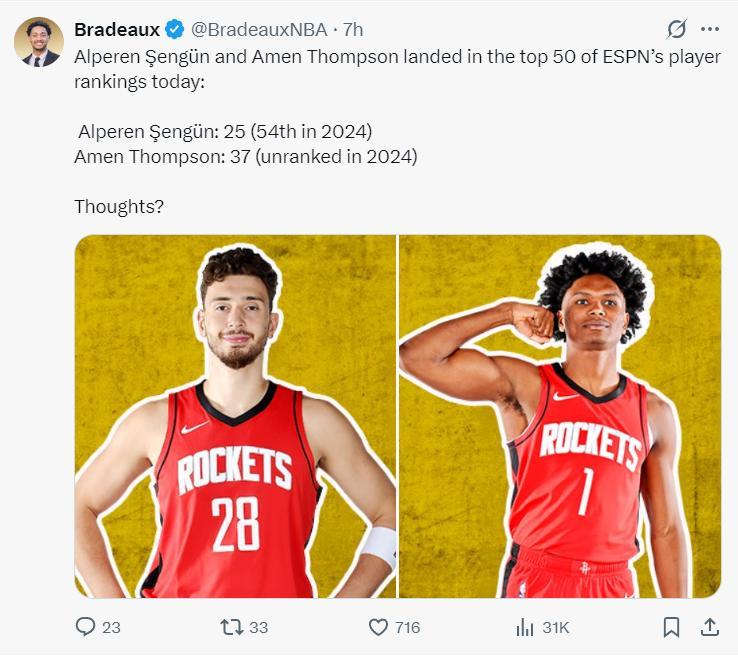The width and height of the screenshot is (738, 657).
Task: Click the reply speech bubble icon
Action: [86, 628]
